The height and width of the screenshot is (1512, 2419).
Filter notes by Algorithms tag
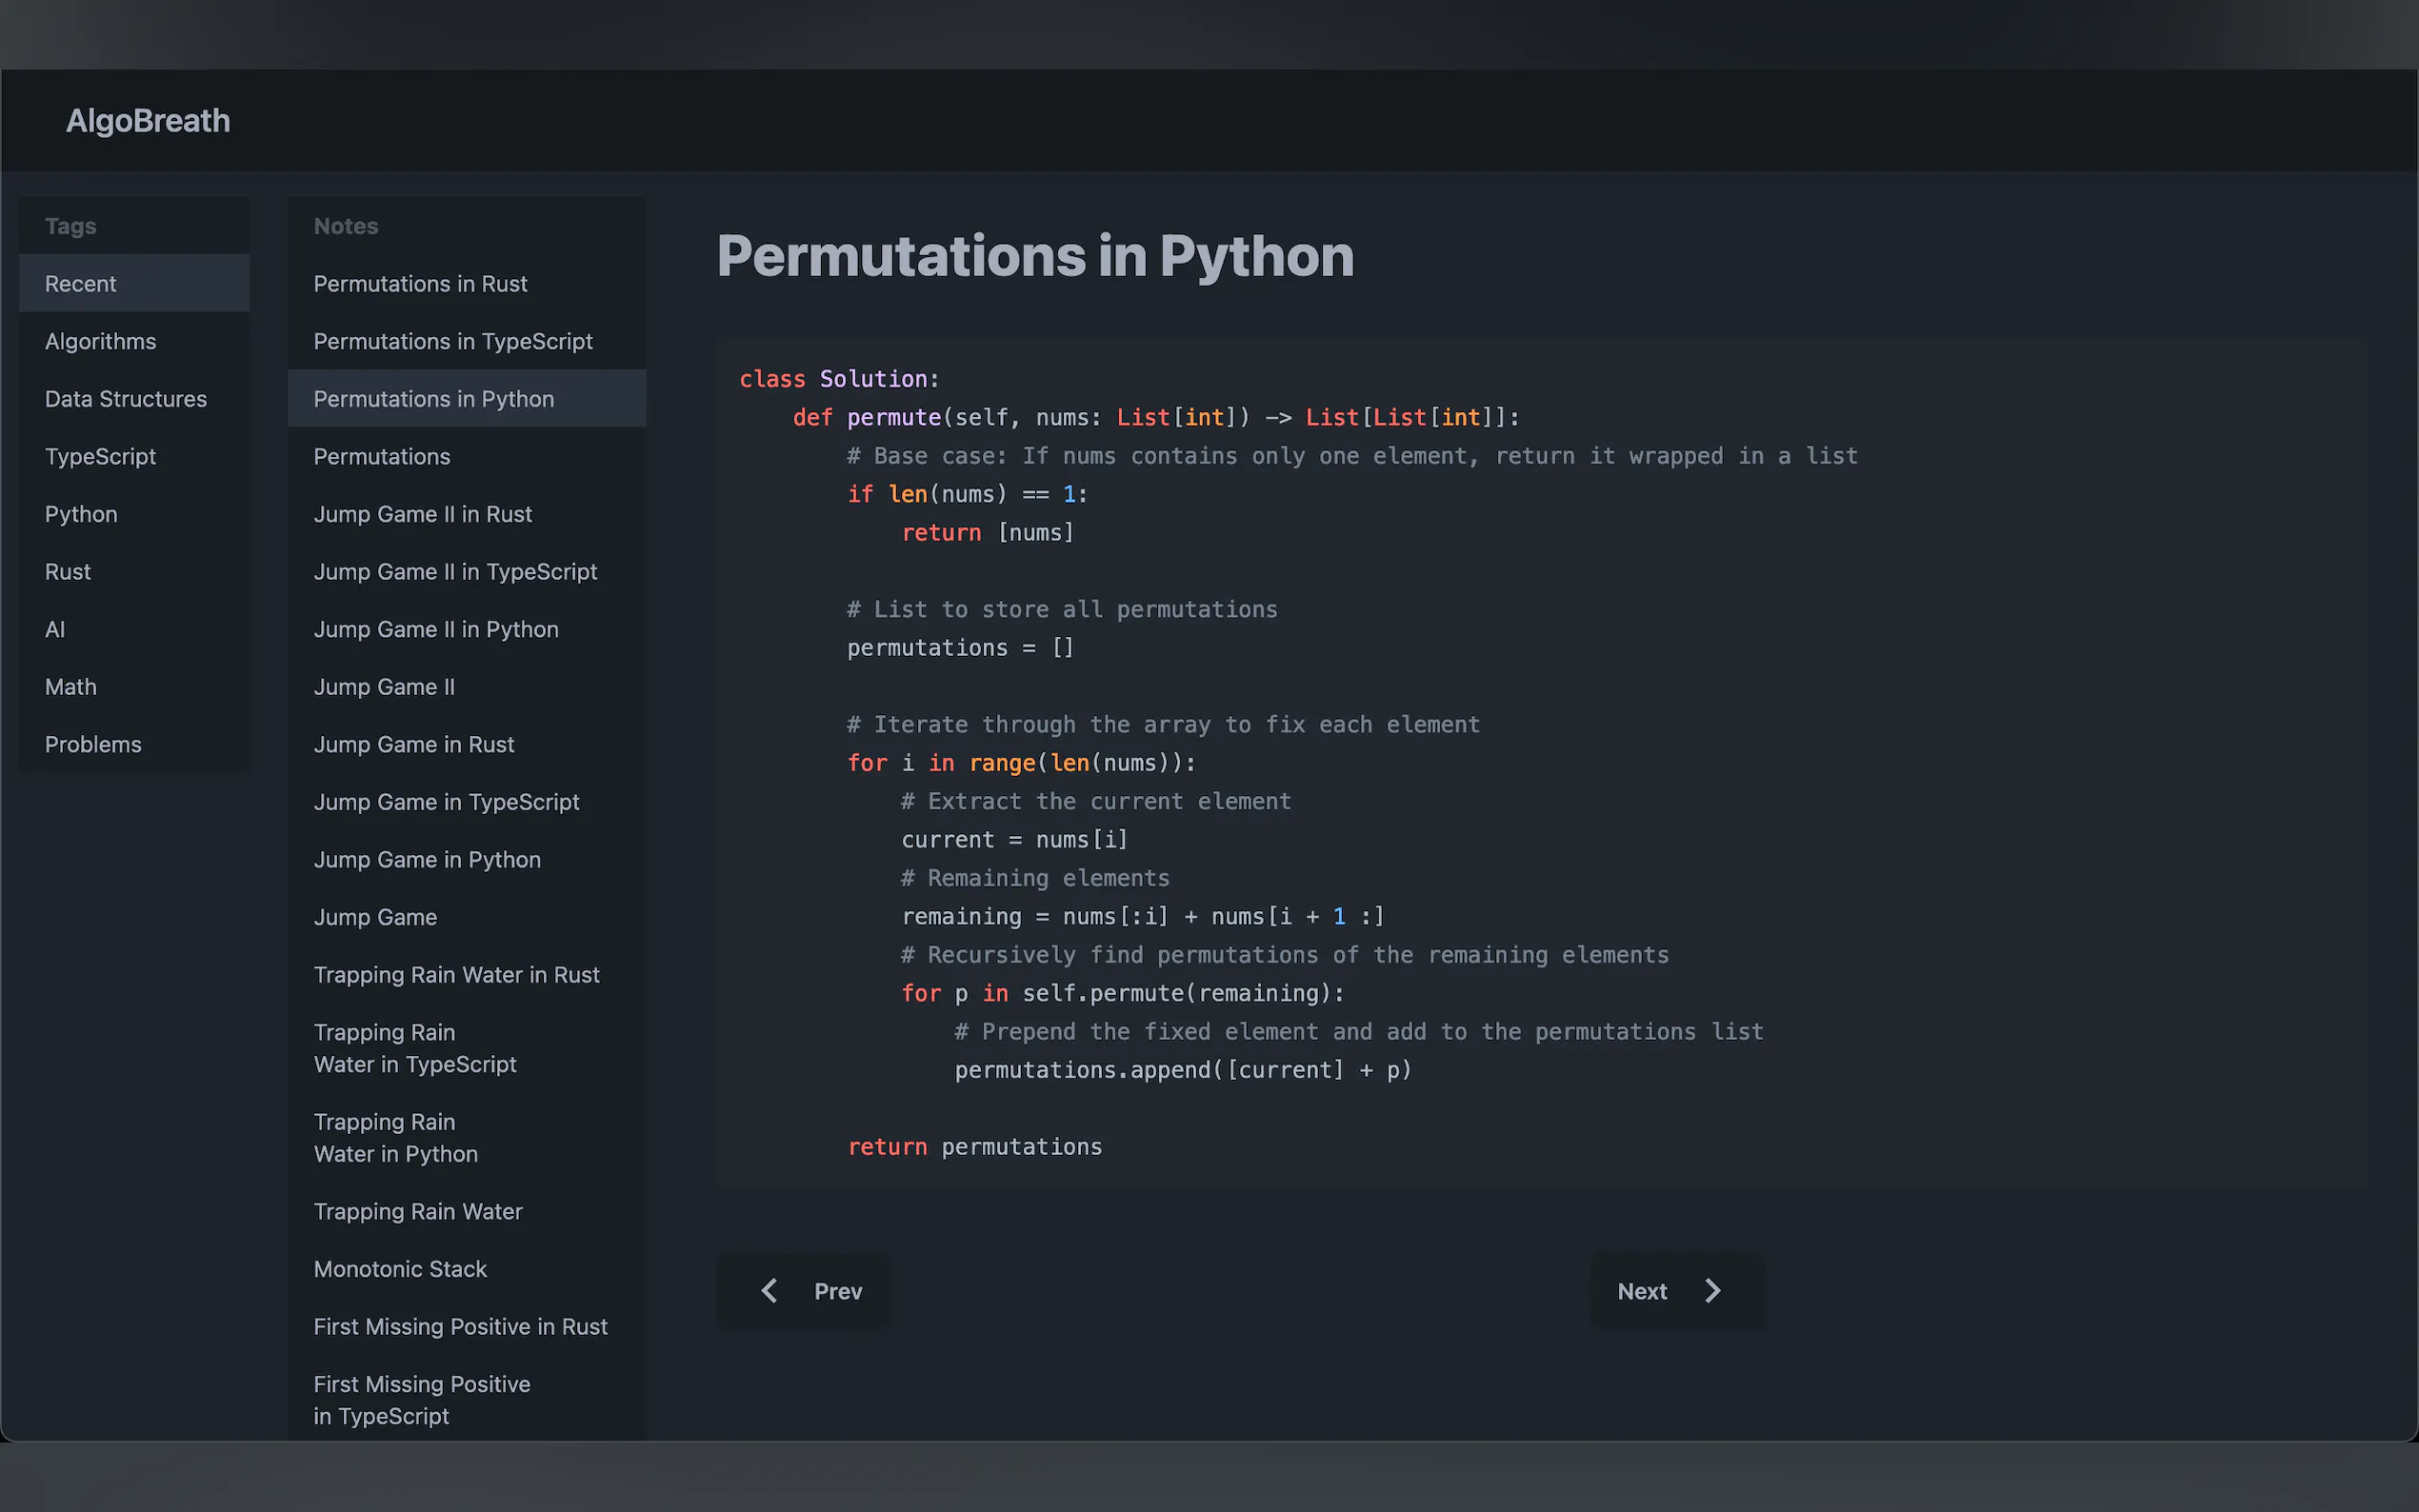tap(101, 342)
